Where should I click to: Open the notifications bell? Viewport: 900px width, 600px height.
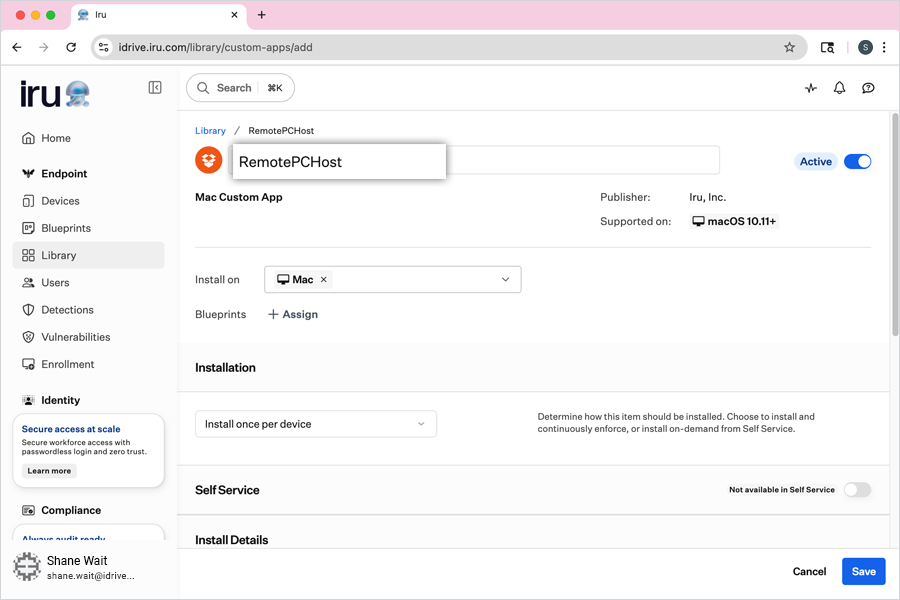point(840,88)
